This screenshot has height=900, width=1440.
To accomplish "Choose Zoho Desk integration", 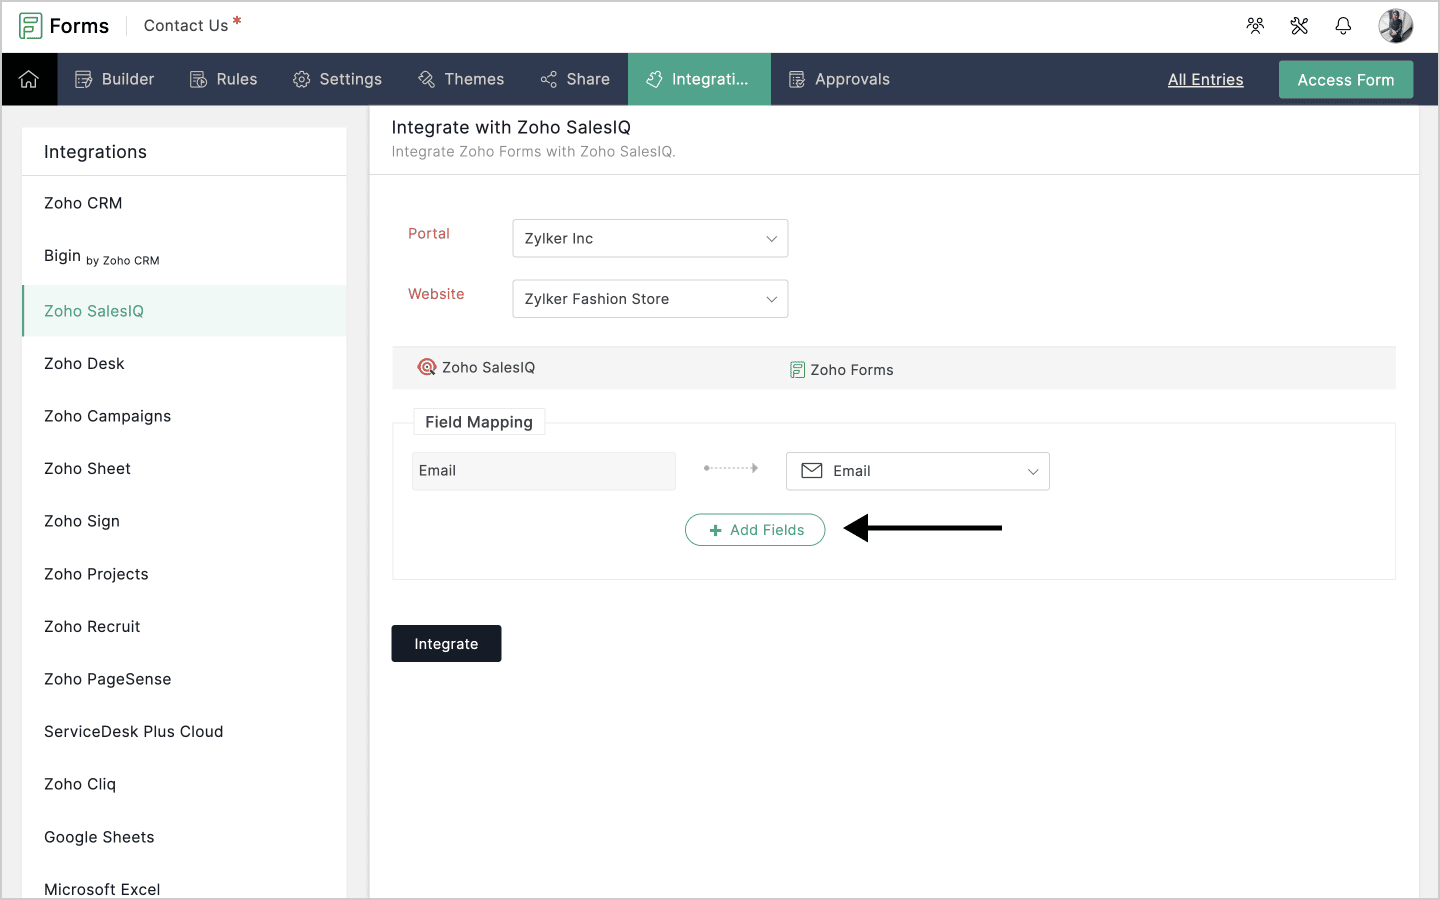I will point(184,364).
